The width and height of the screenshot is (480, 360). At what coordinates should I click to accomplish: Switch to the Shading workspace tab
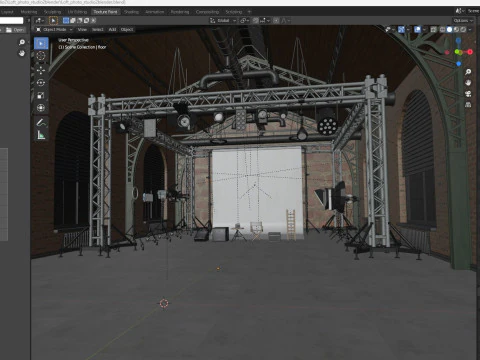tap(131, 12)
